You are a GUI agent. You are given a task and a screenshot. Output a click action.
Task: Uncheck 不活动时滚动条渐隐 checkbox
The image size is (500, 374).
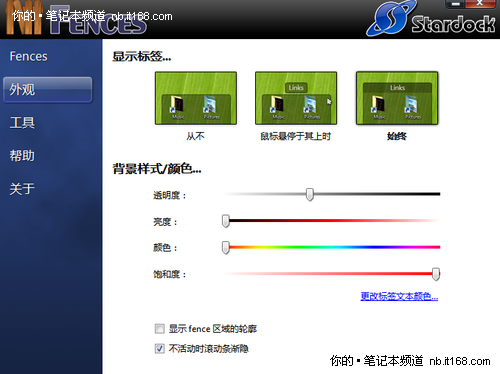click(160, 349)
